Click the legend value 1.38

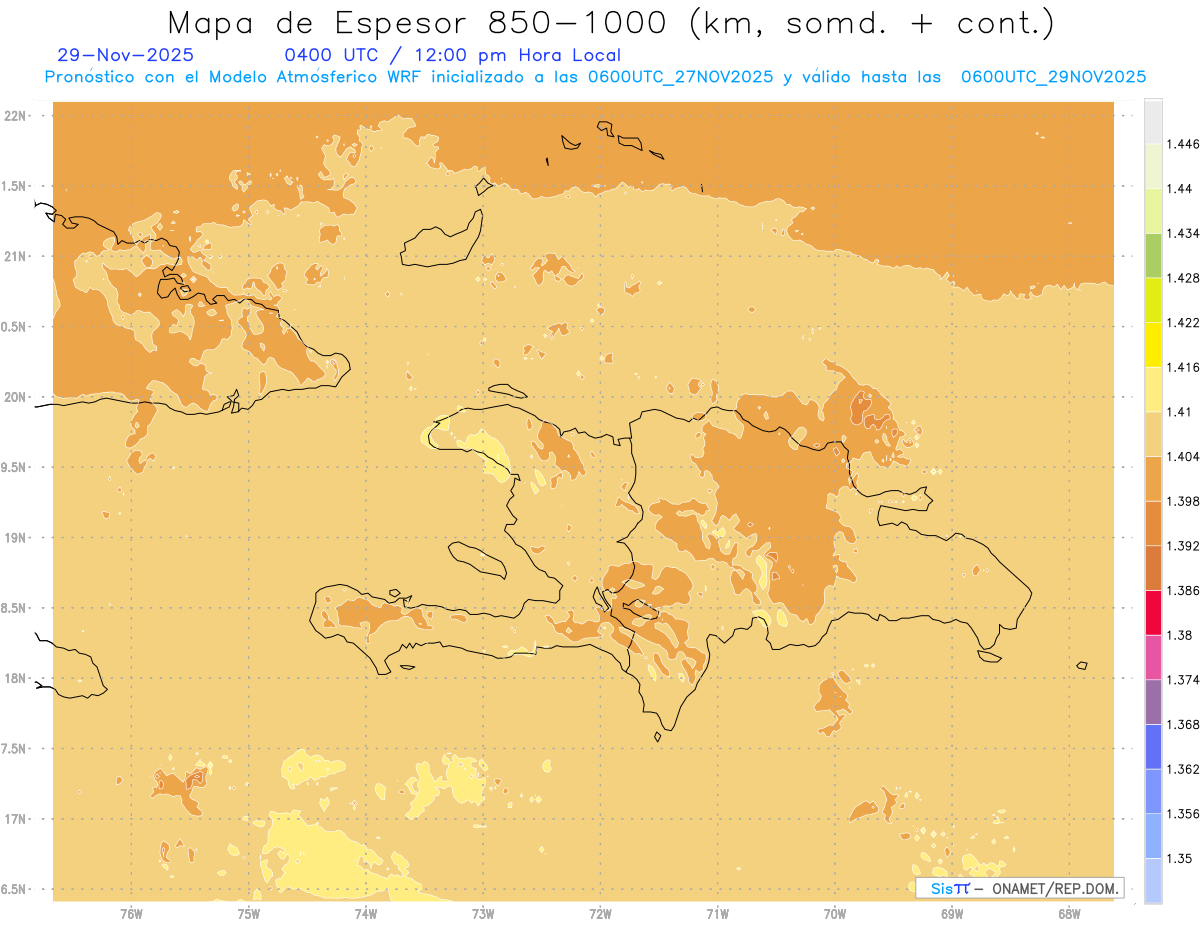coord(1180,635)
